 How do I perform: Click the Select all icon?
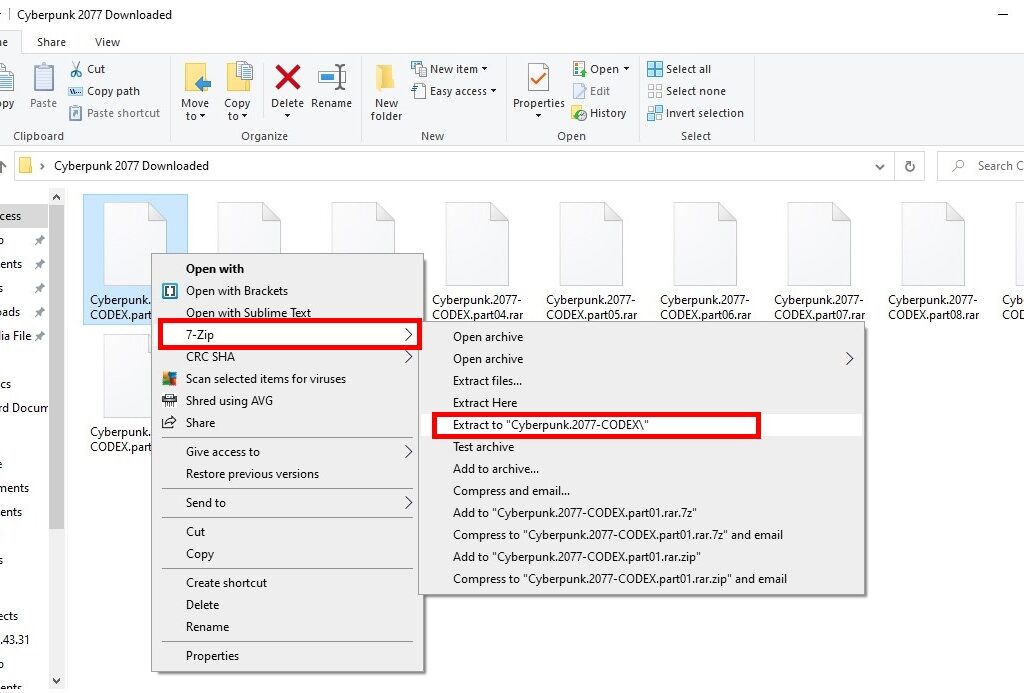(x=654, y=69)
